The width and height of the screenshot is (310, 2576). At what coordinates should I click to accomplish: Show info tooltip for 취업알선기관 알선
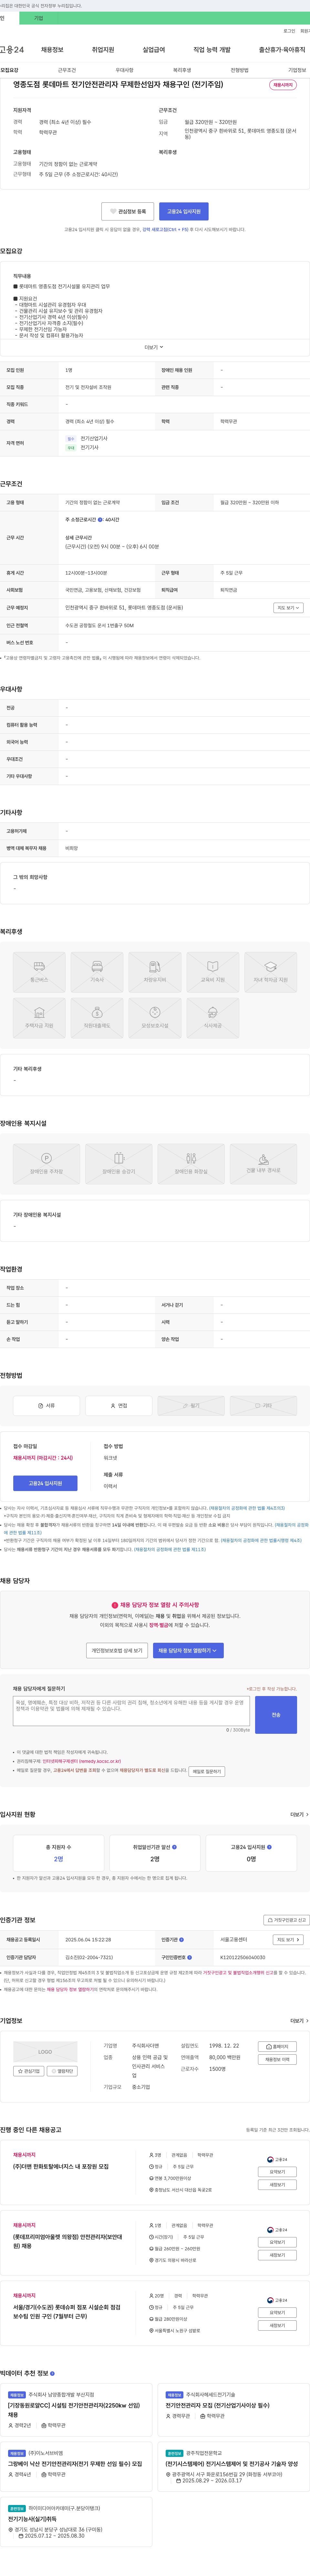point(174,1847)
